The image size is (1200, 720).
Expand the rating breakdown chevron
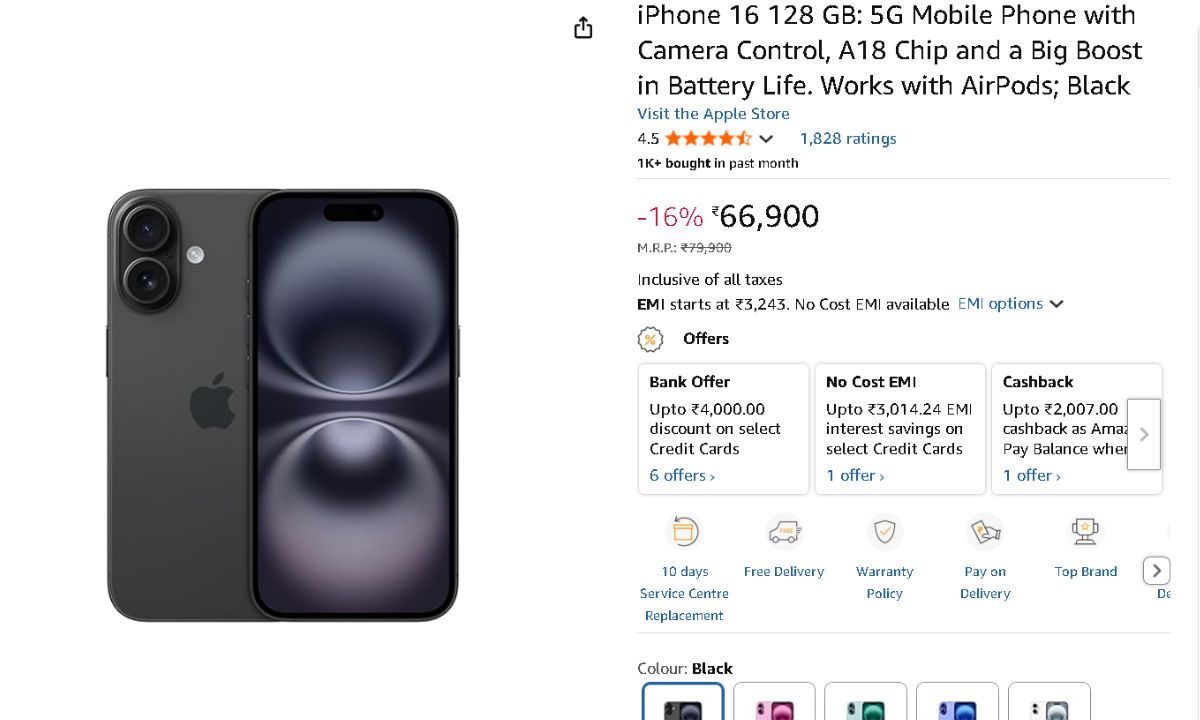766,139
